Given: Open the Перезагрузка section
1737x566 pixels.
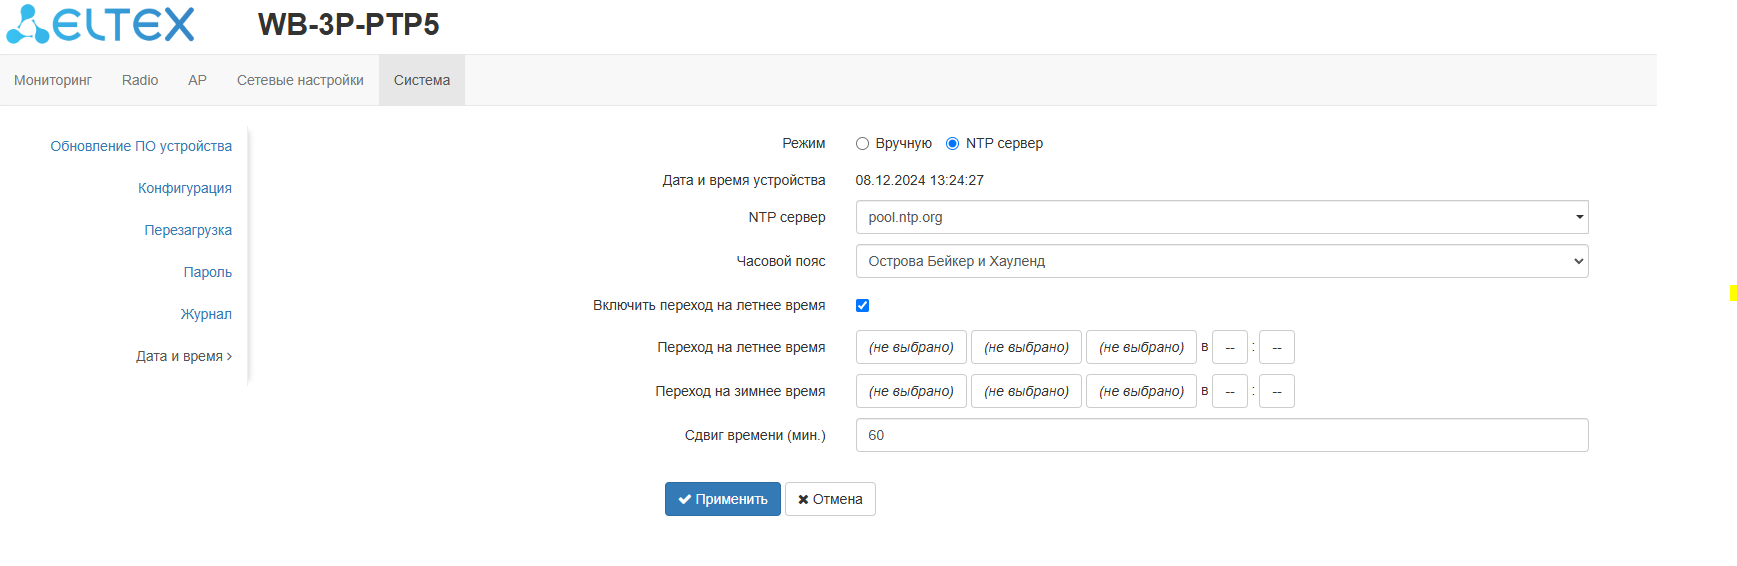Looking at the screenshot, I should click(x=188, y=230).
